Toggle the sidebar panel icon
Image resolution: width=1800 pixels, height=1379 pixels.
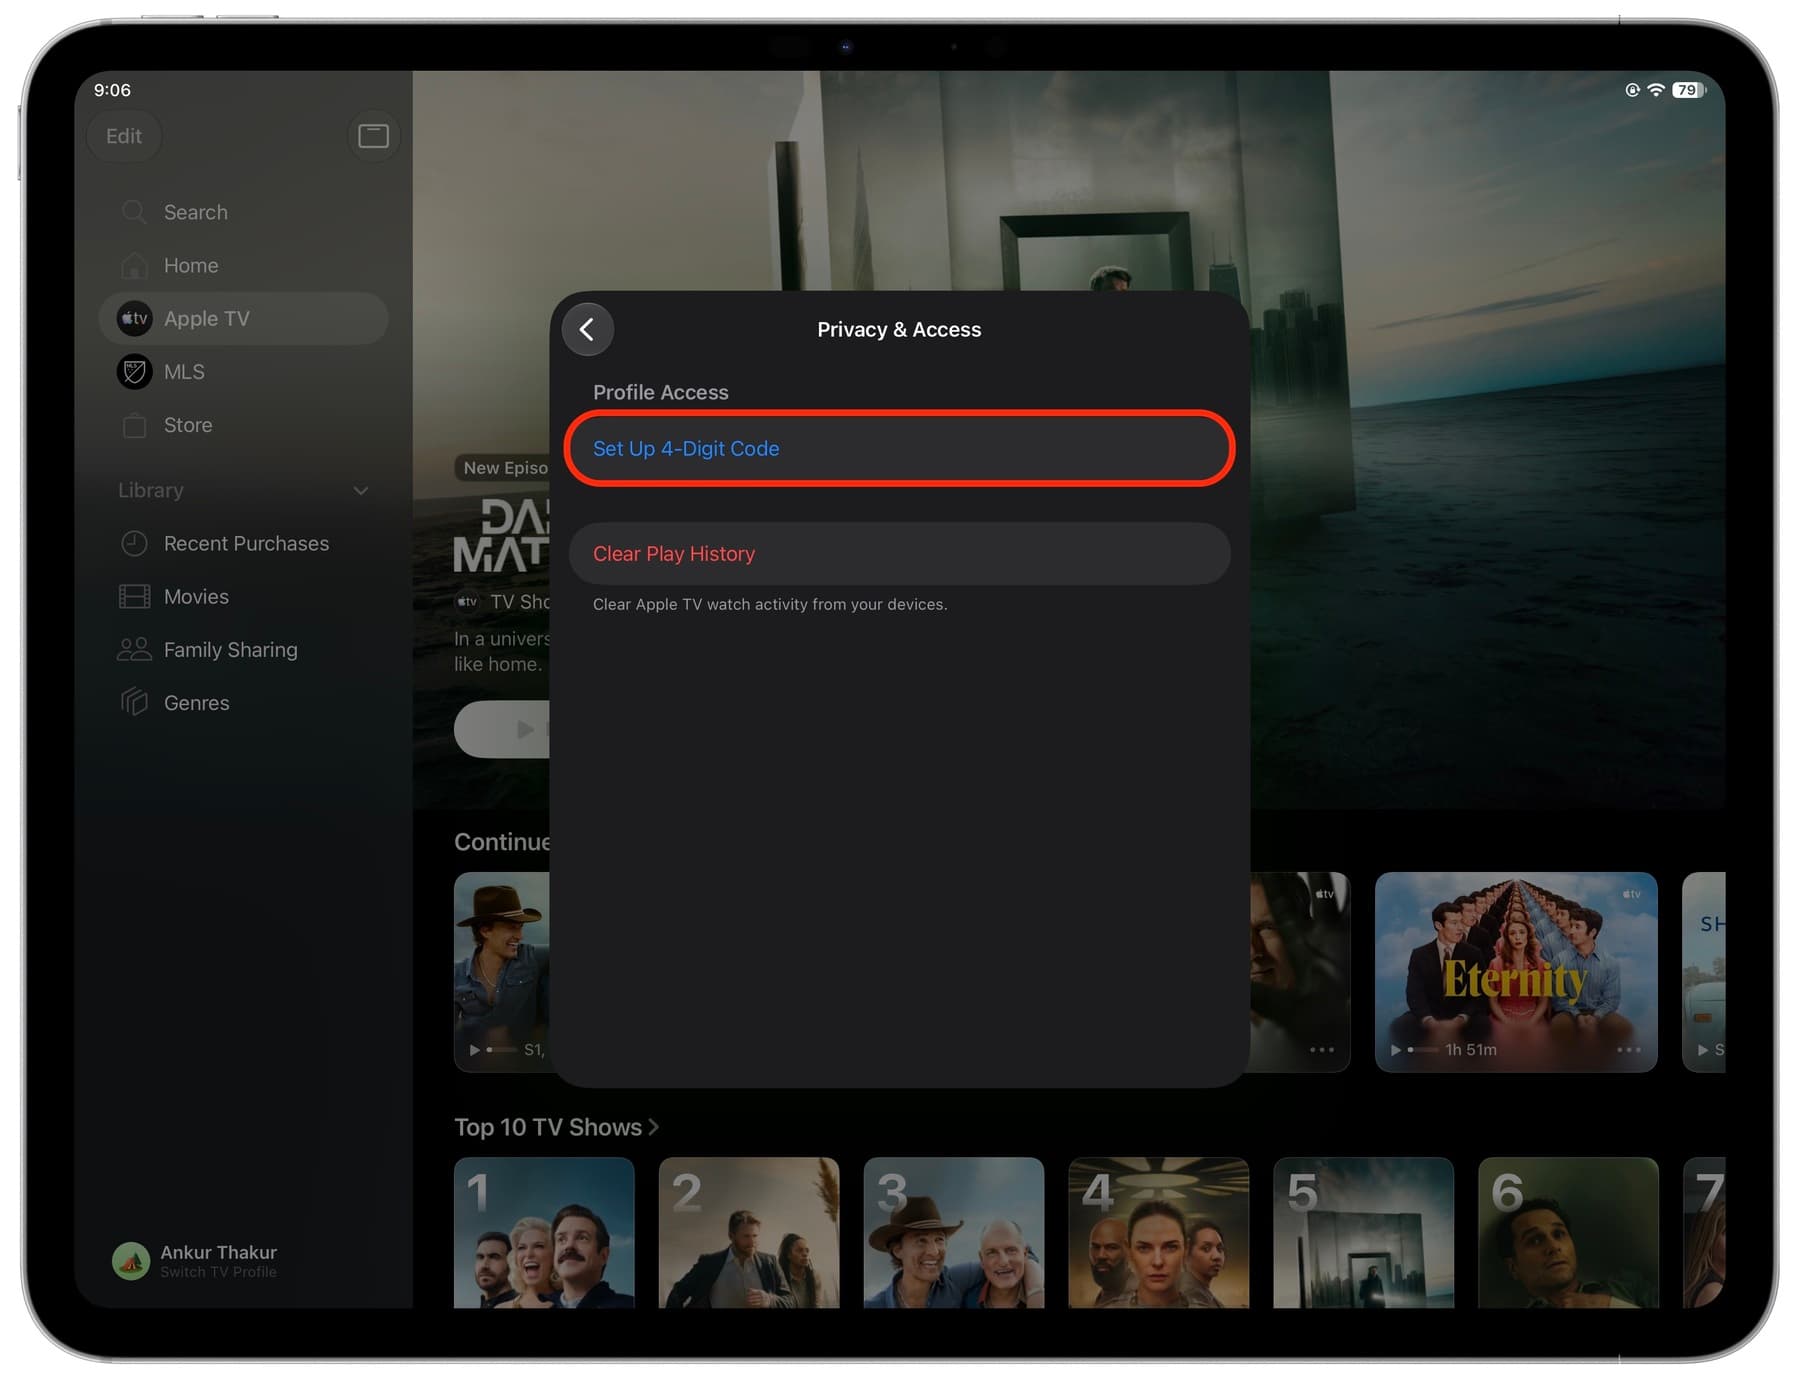tap(373, 136)
